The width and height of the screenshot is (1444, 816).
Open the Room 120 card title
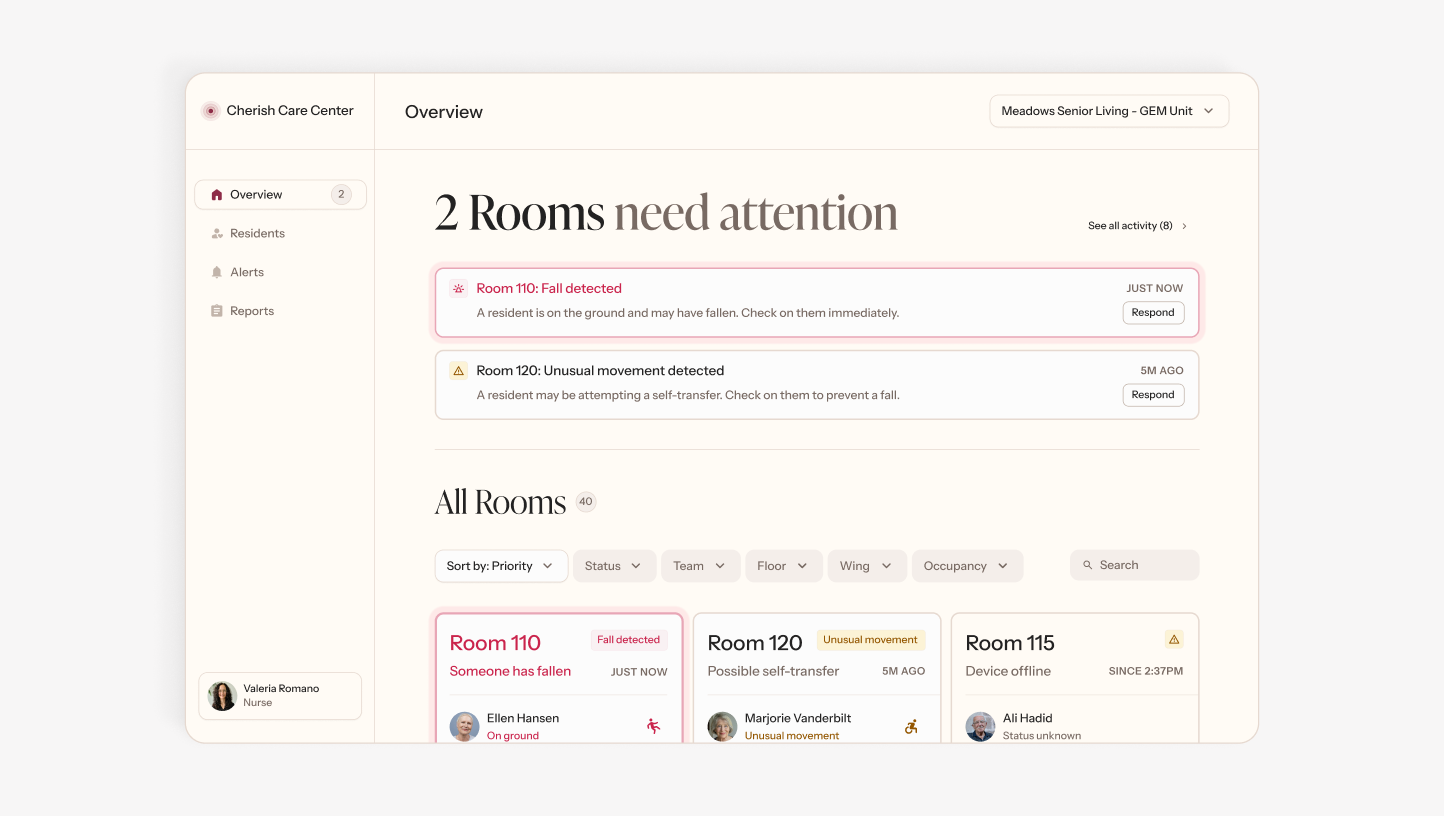pos(755,643)
